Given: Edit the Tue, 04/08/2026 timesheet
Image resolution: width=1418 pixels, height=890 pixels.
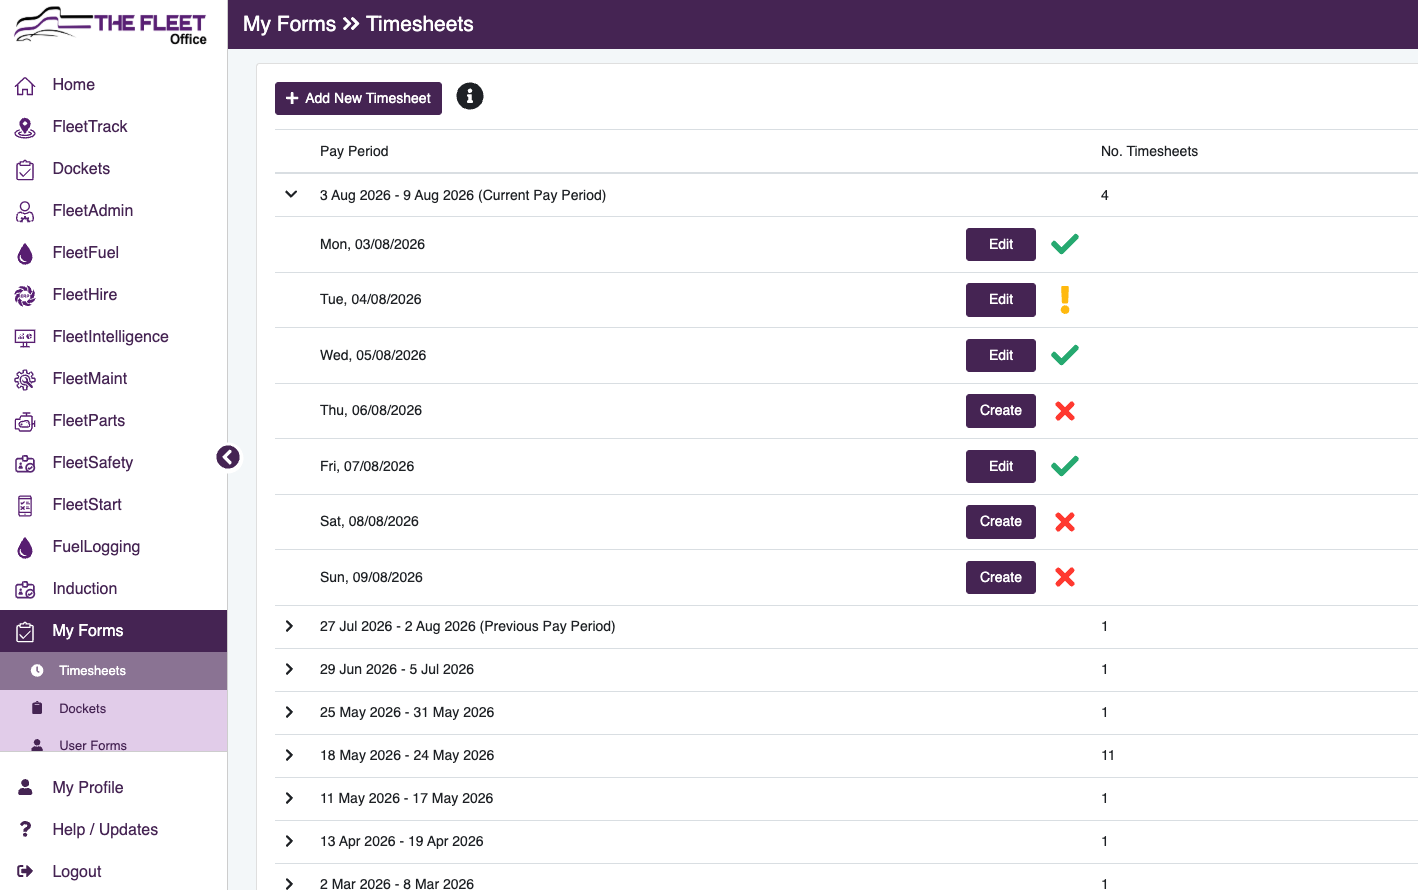Looking at the screenshot, I should (1001, 300).
